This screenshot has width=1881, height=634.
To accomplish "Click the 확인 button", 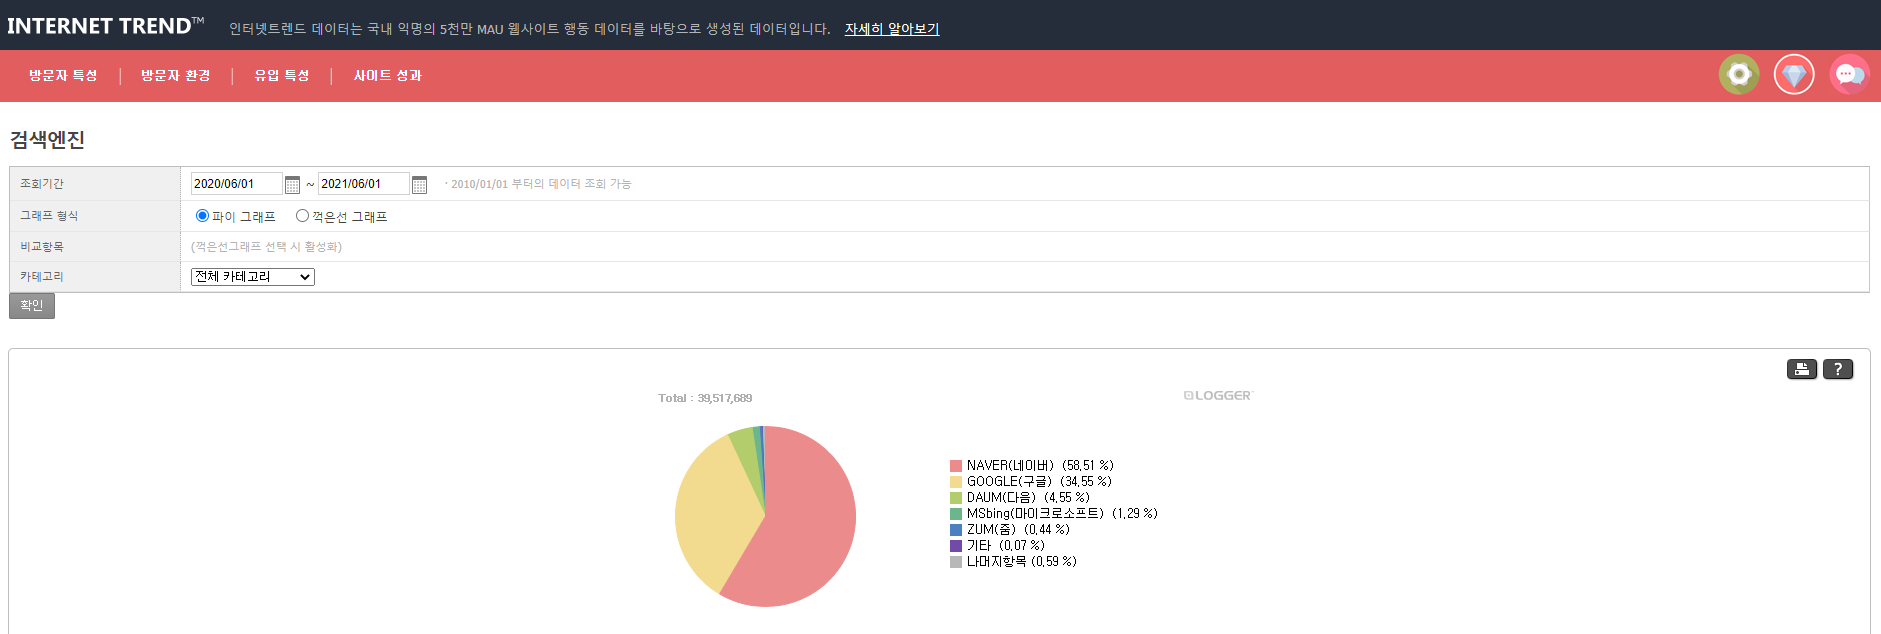I will 32,306.
